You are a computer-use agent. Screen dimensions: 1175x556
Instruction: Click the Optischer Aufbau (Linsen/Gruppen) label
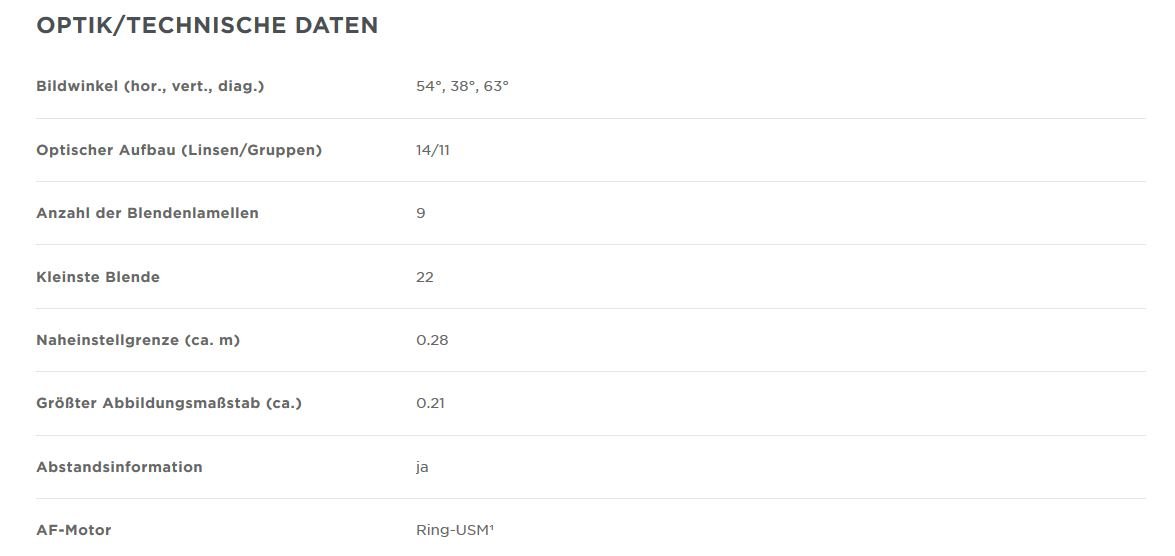pos(179,150)
